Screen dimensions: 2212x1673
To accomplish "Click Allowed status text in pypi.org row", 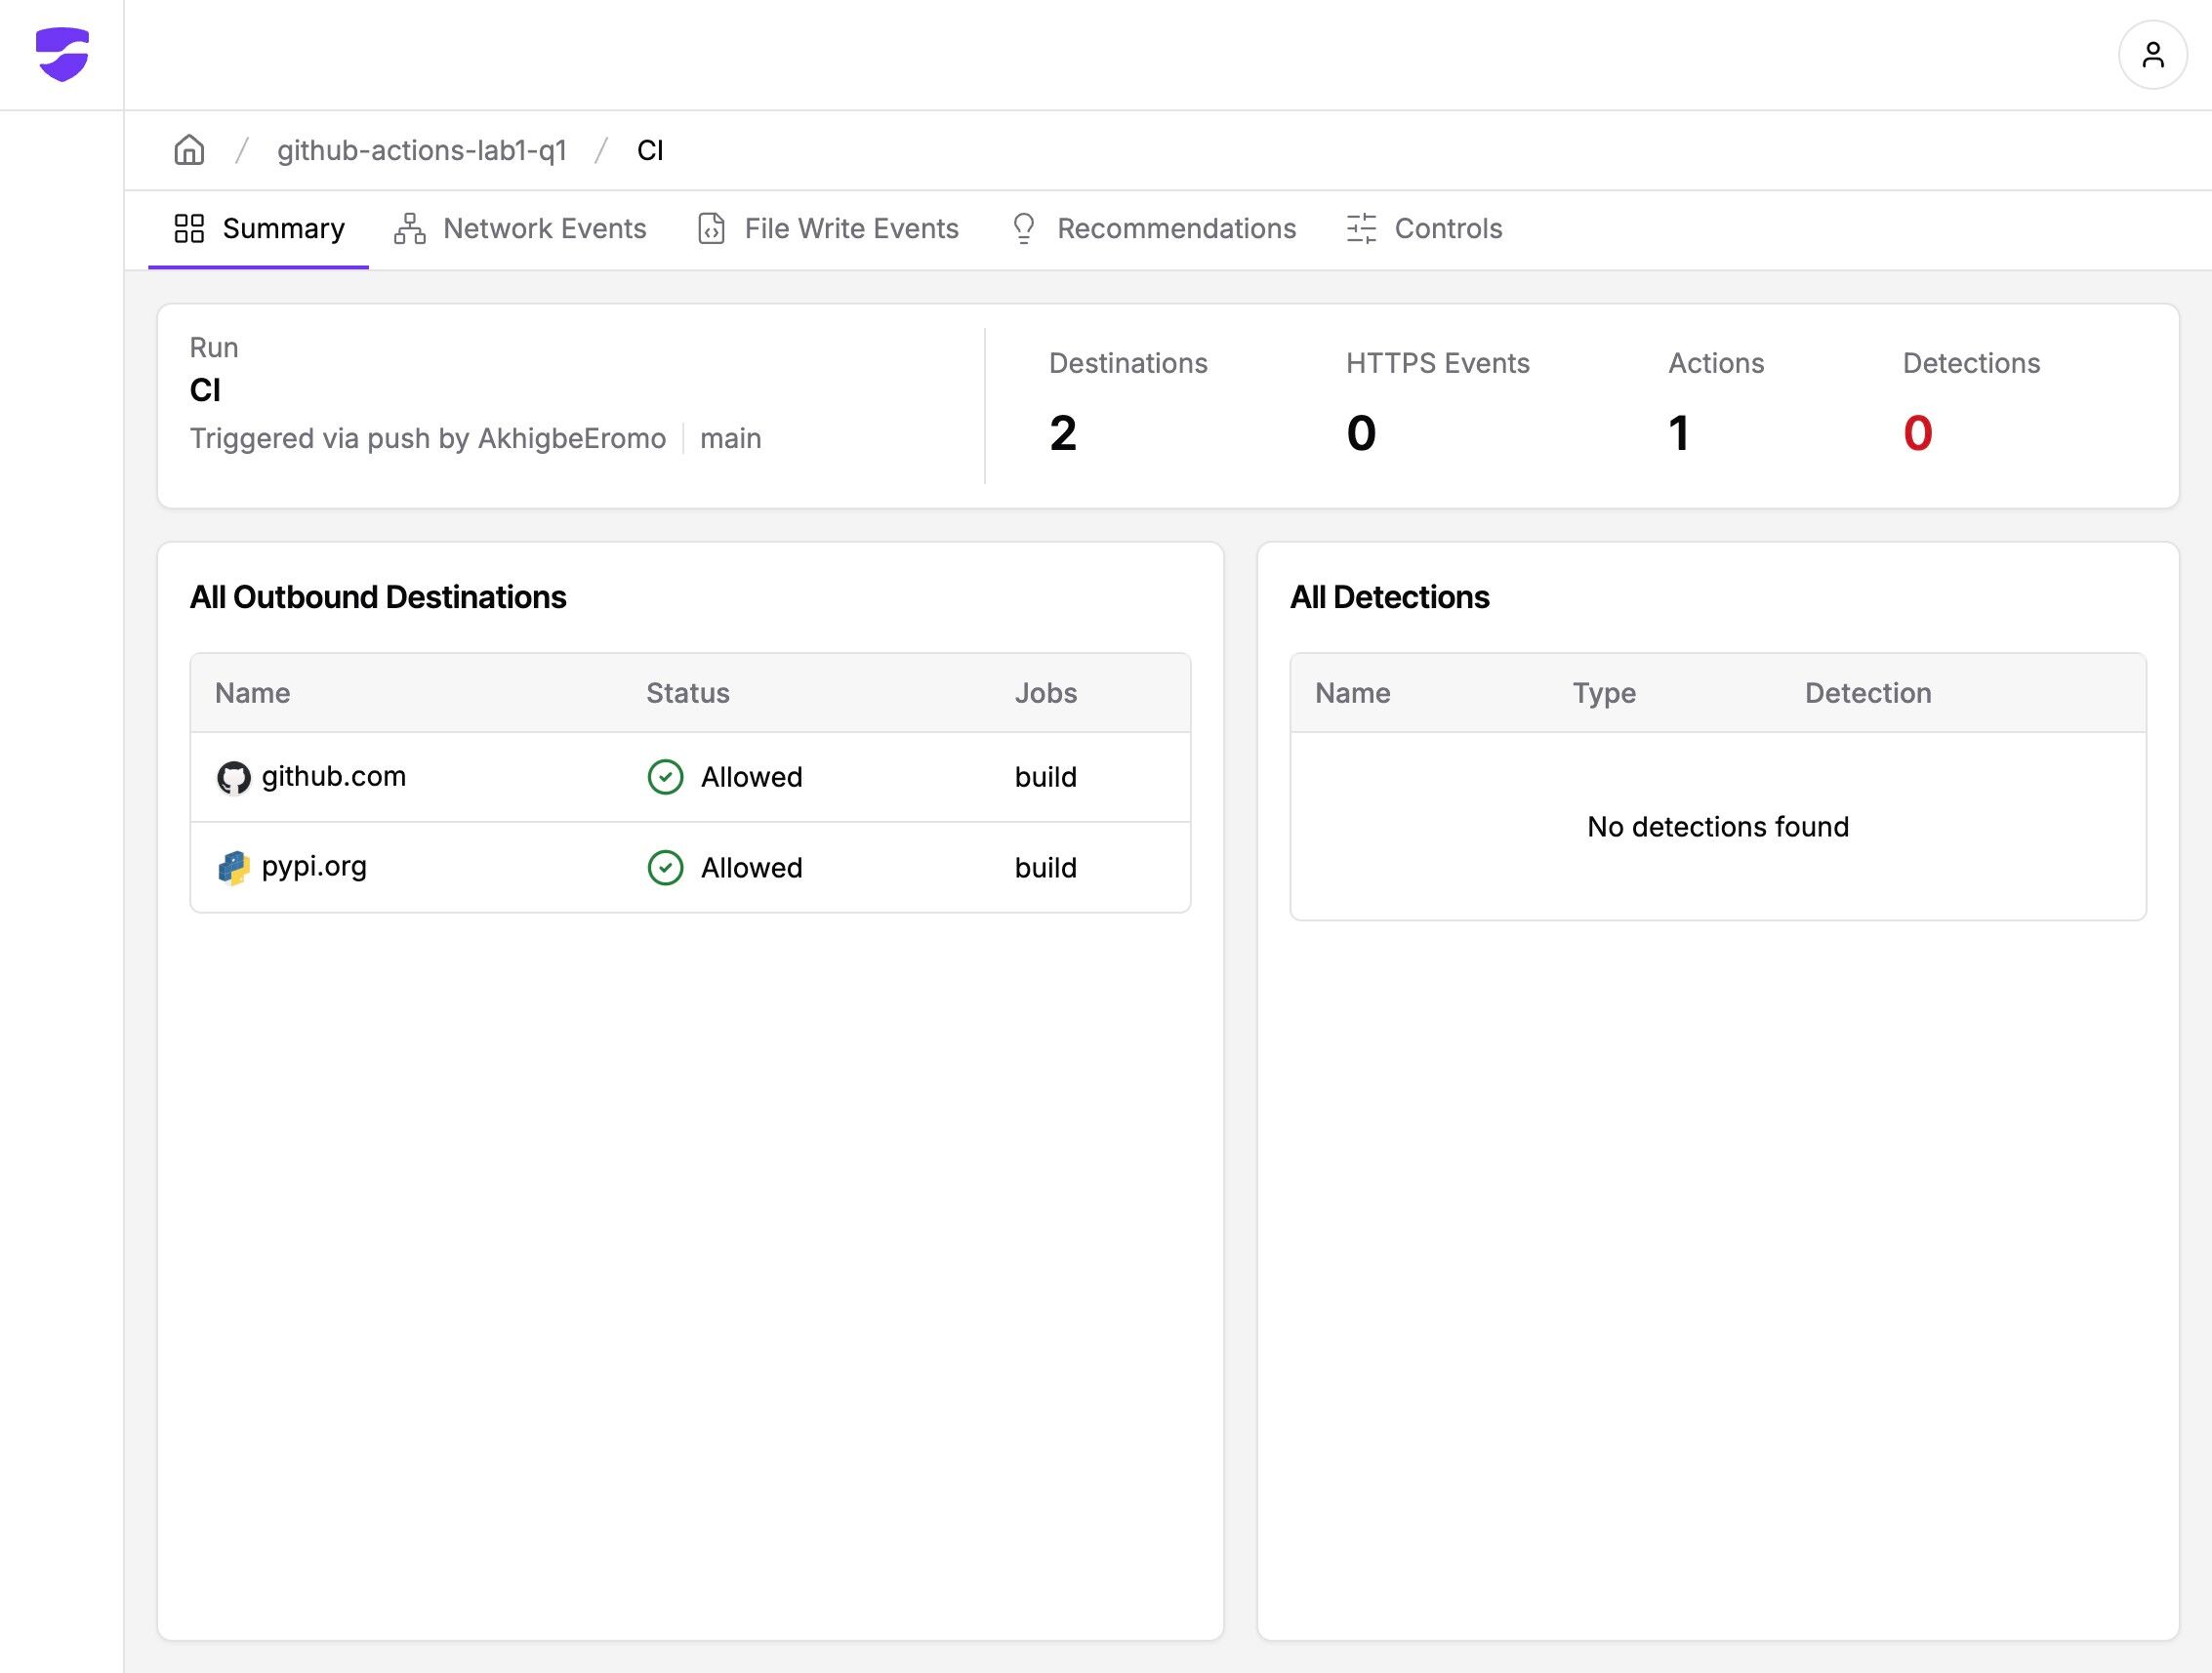I will point(752,868).
